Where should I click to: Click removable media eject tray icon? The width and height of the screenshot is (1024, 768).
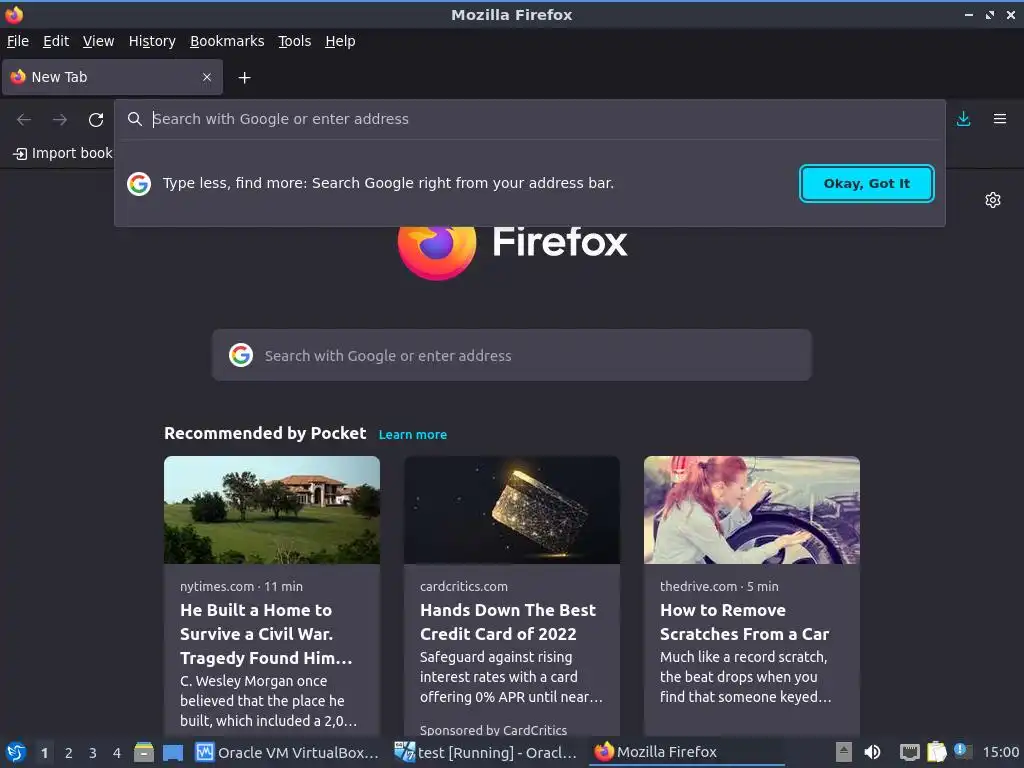point(844,752)
